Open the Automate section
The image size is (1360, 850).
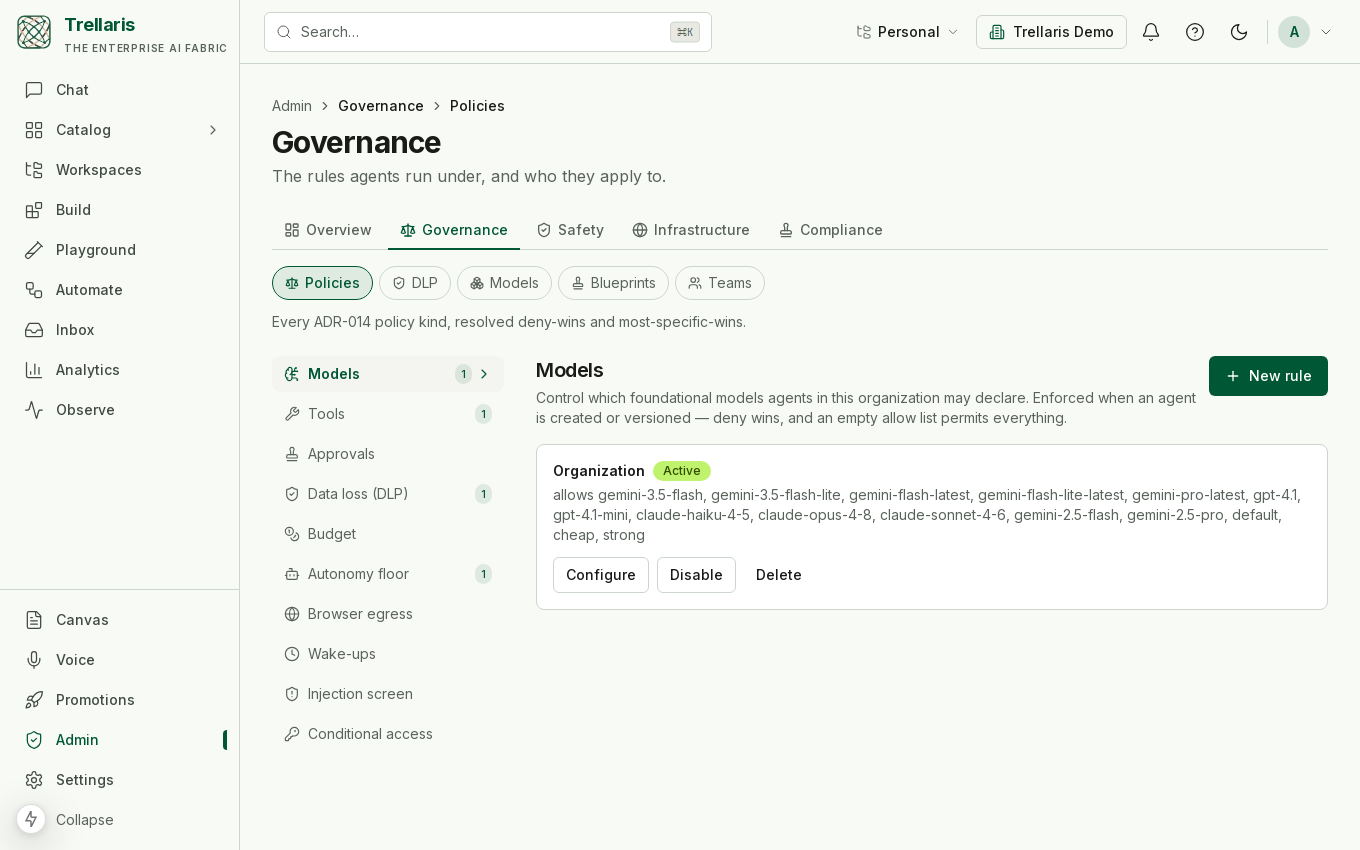pyautogui.click(x=120, y=290)
